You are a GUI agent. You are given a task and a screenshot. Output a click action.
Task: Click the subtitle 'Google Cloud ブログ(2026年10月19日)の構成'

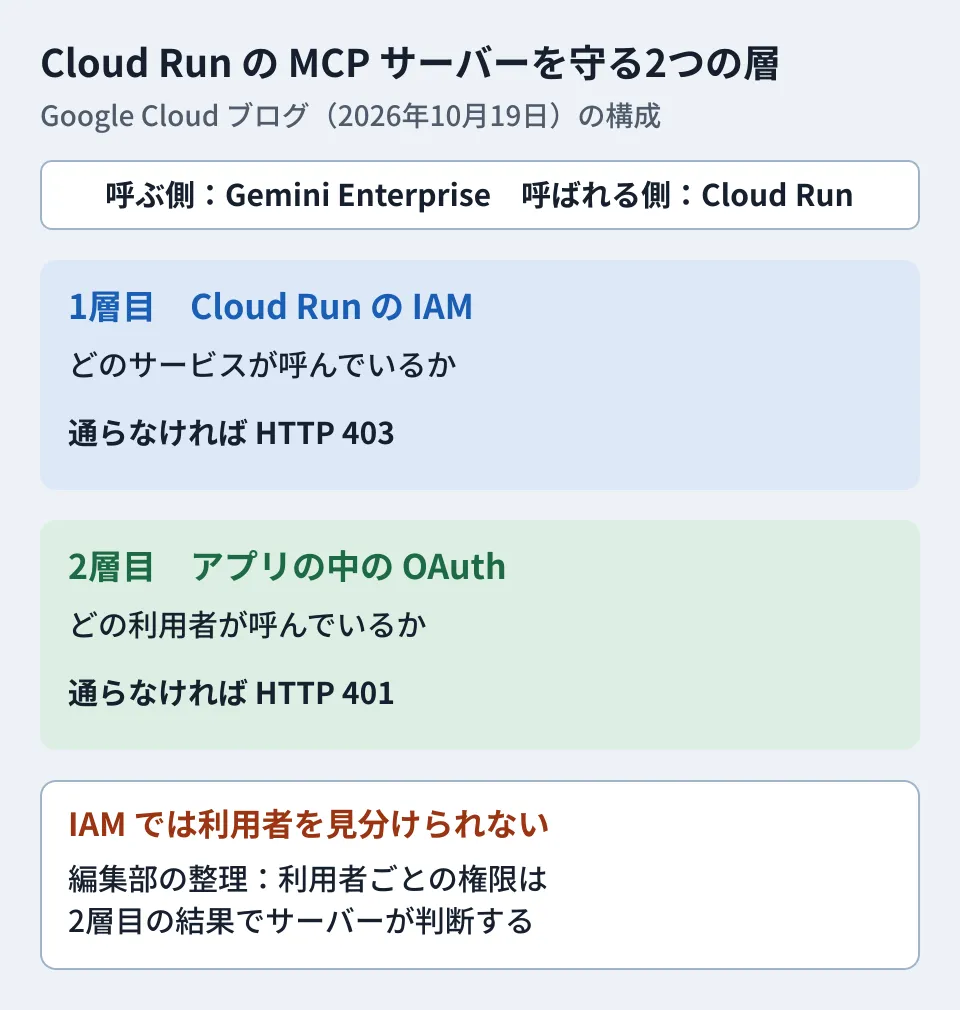click(x=350, y=117)
